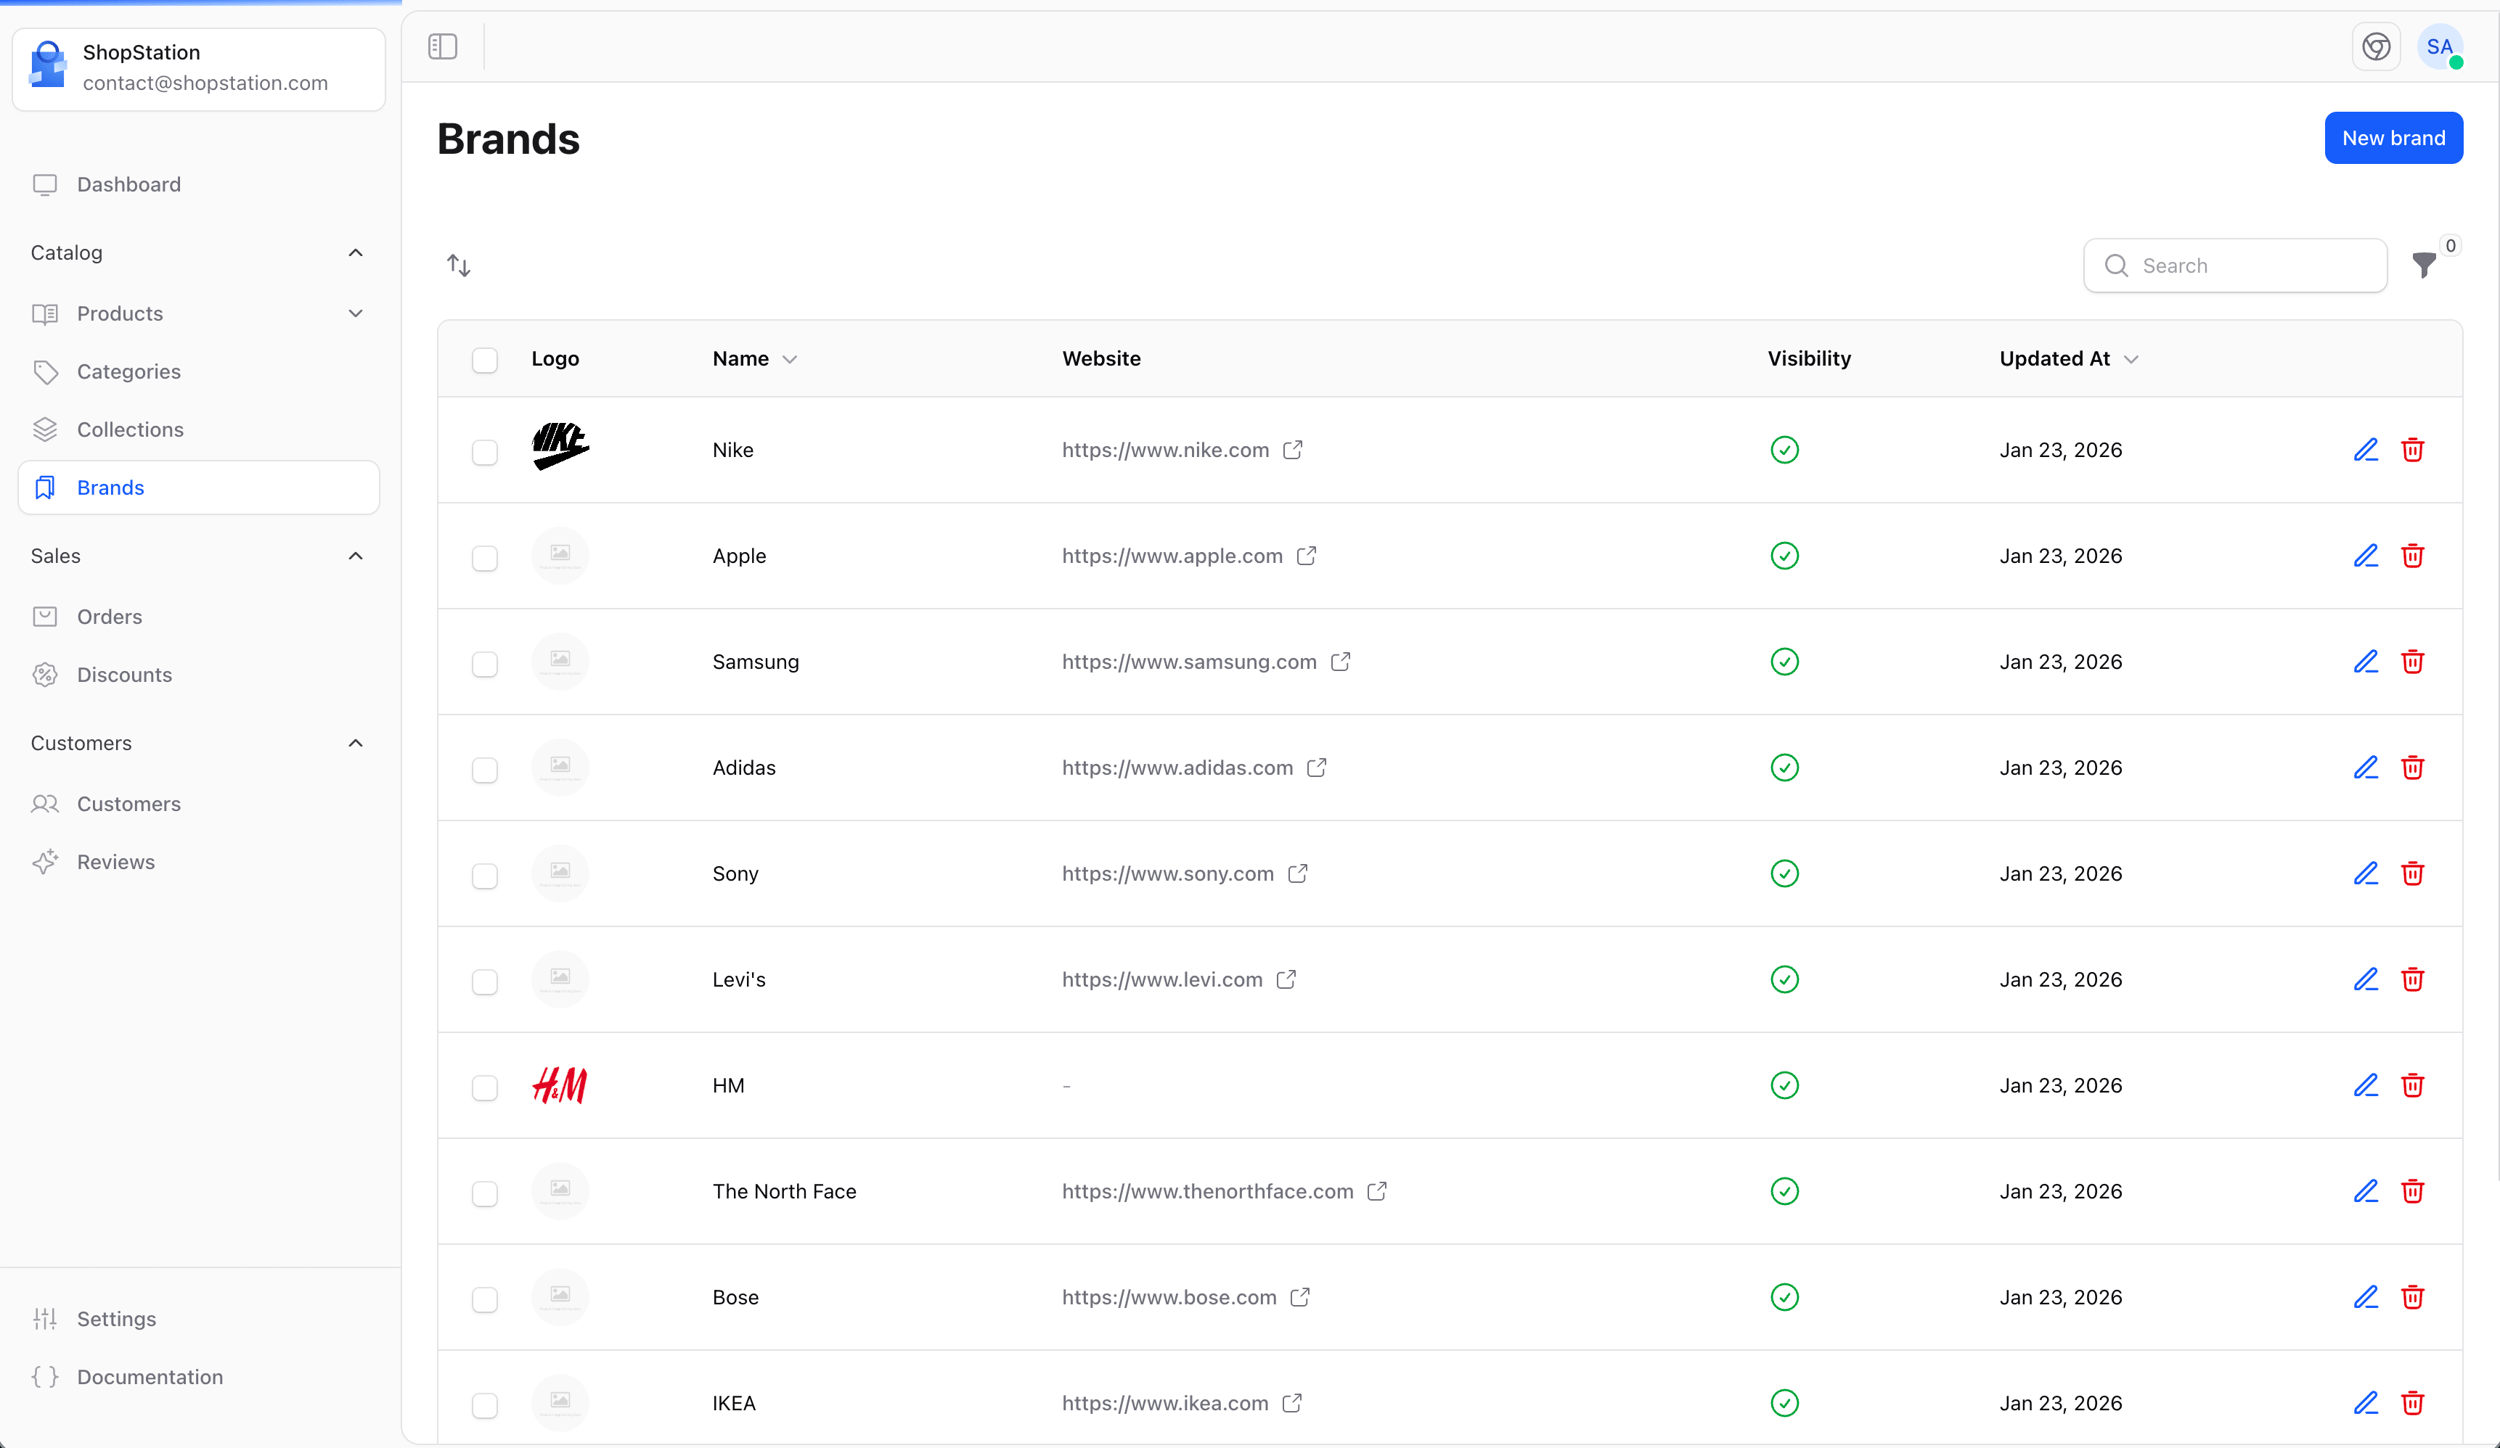
Task: Click the reorder records arrows icon
Action: tap(458, 265)
